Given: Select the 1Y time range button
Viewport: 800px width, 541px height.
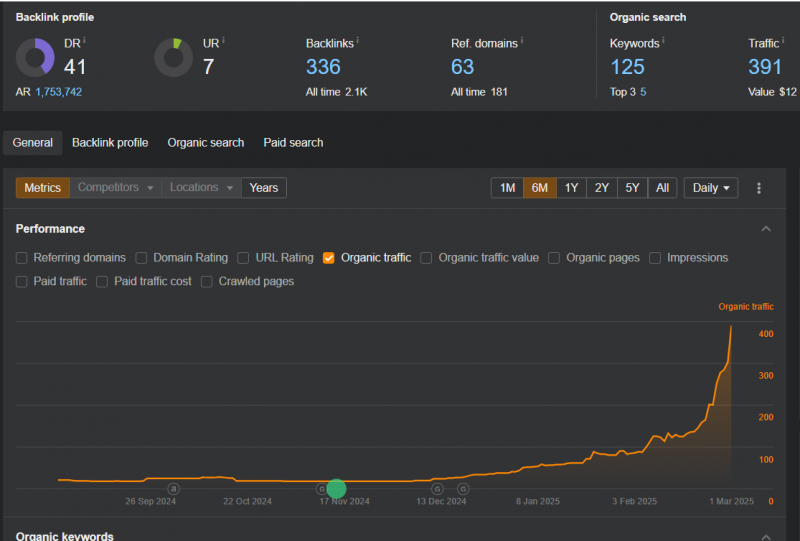Looking at the screenshot, I should point(570,188).
